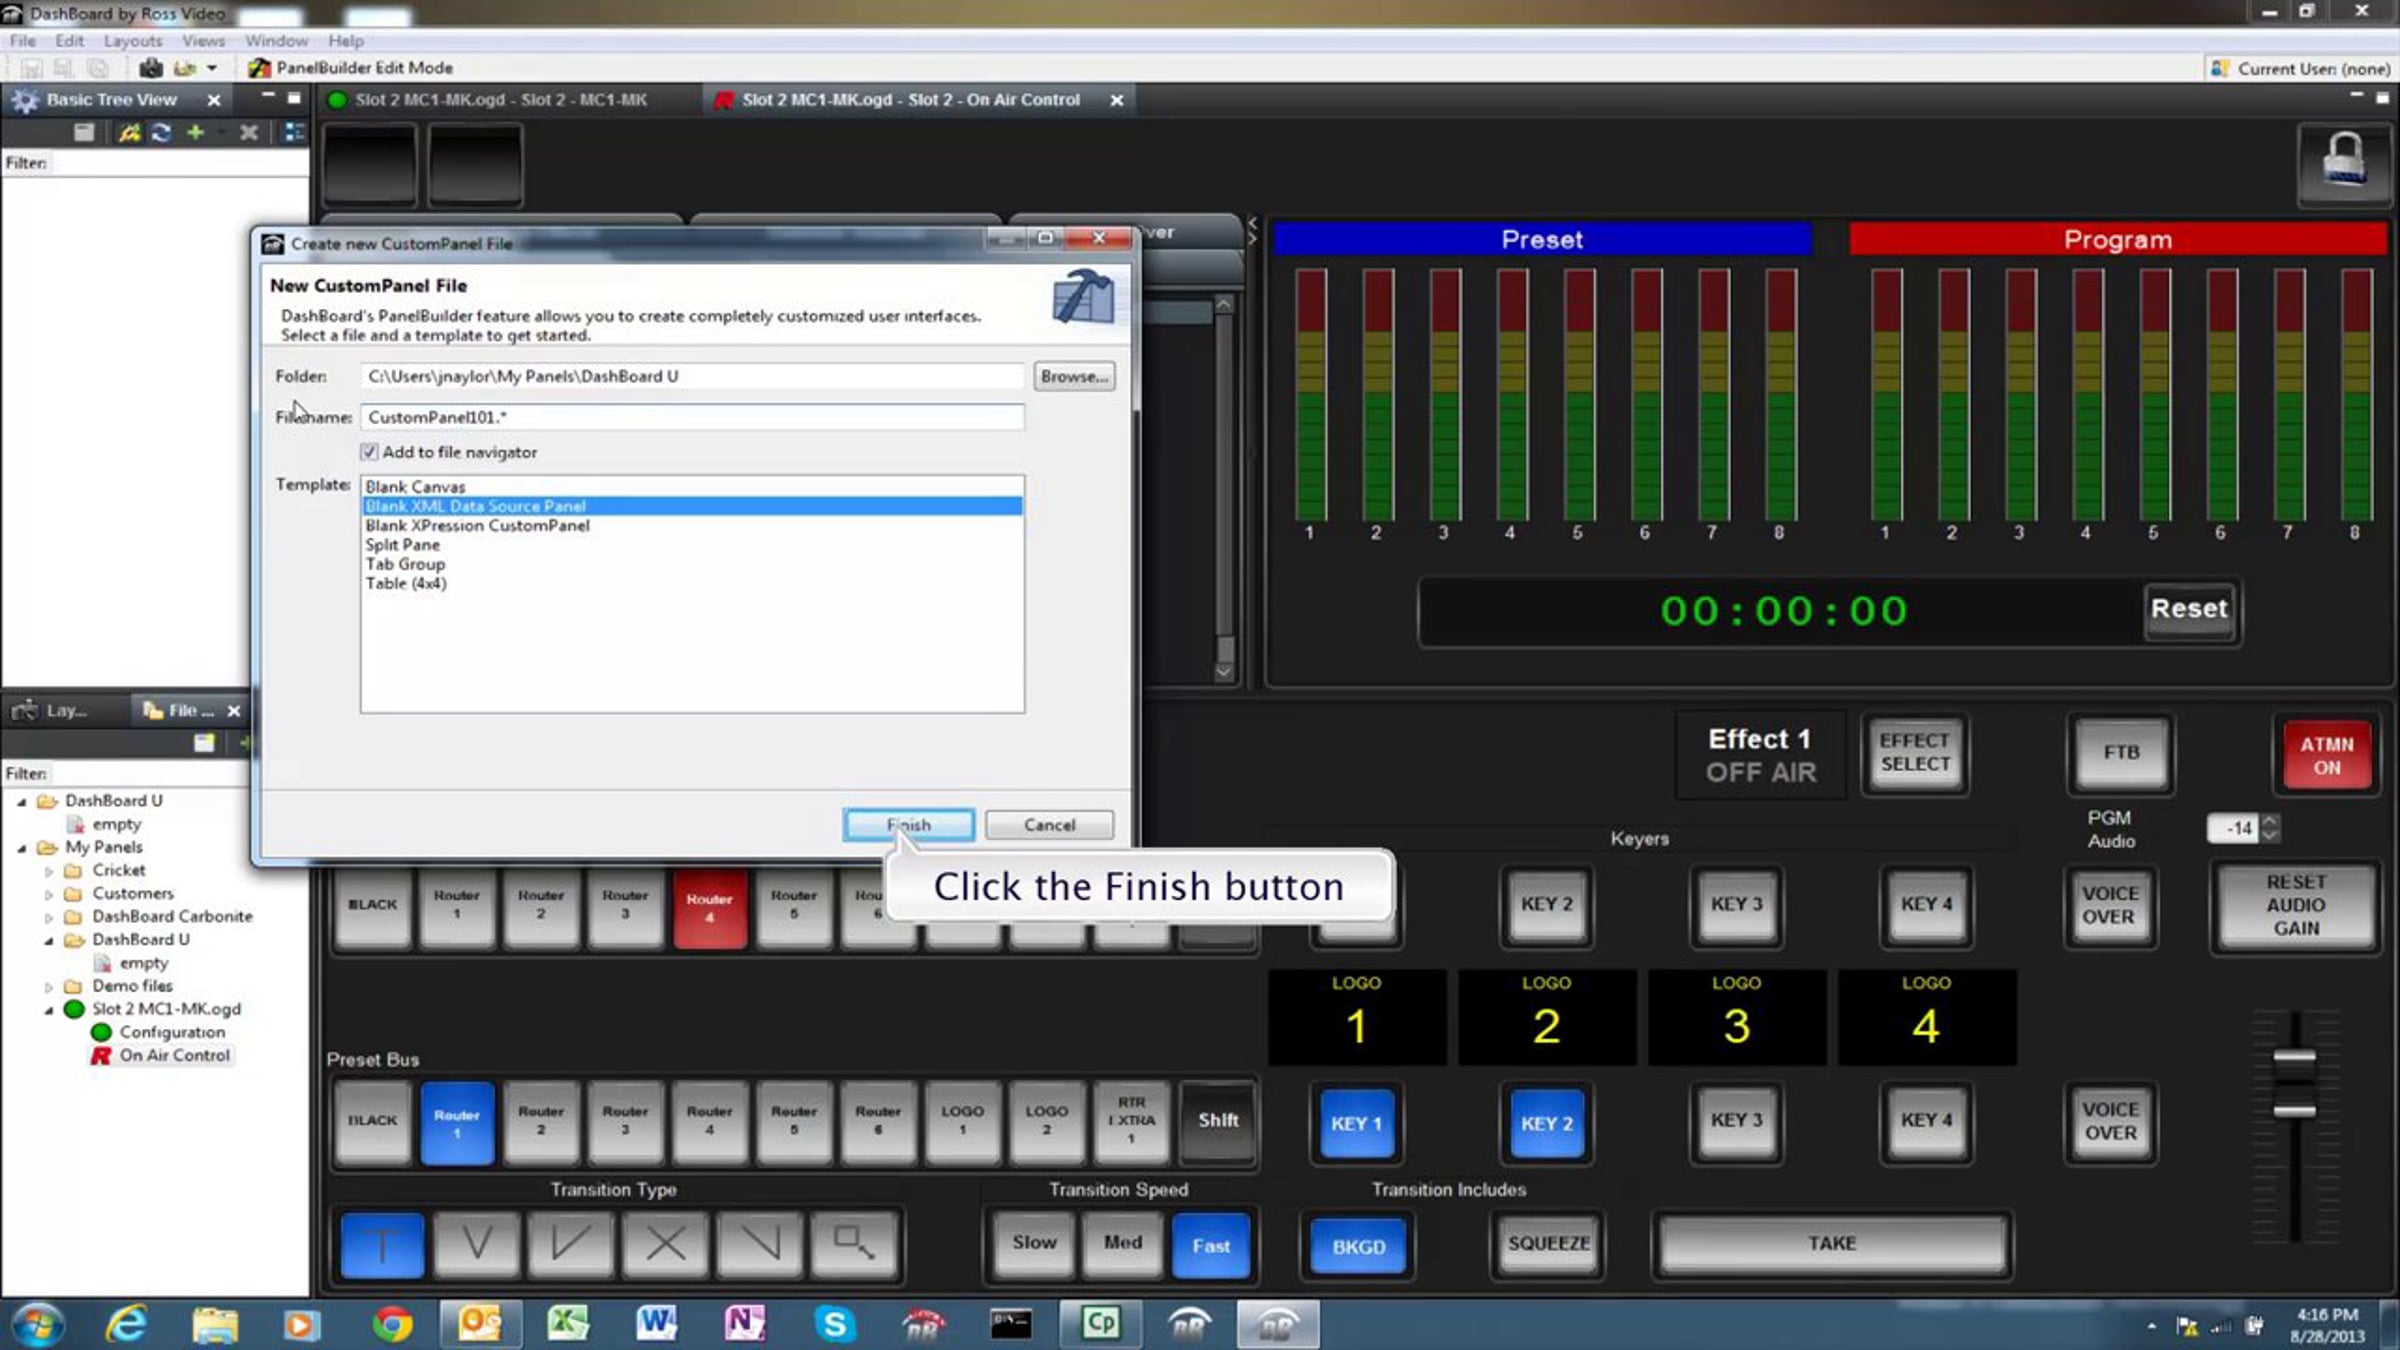Screen dimensions: 2400x1350
Task: Toggle BKGD in Transition Includes
Action: 1358,1246
